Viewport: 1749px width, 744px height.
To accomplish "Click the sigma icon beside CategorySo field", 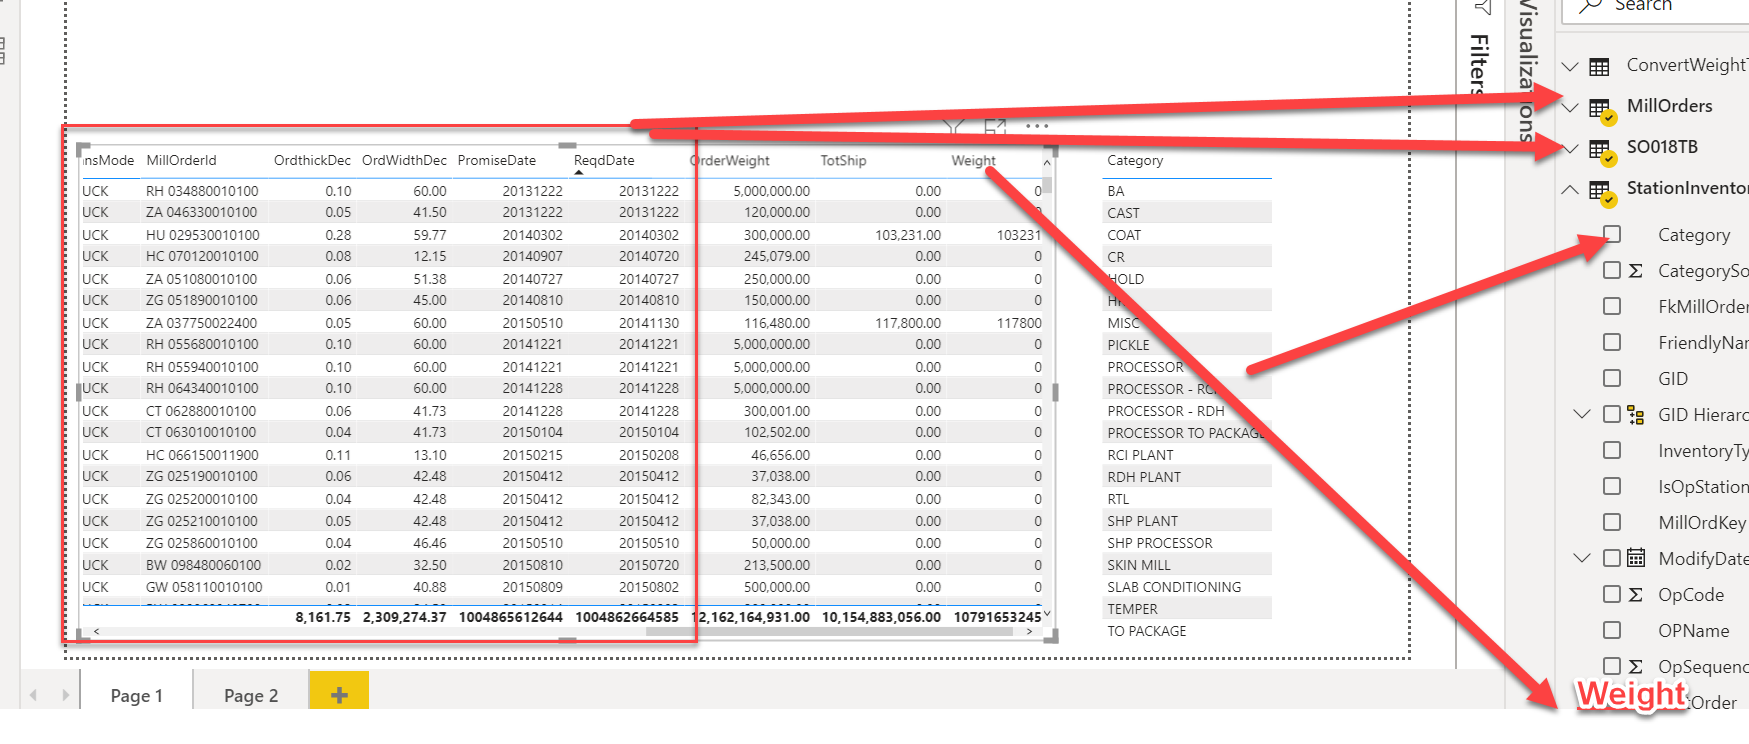I will pos(1635,271).
